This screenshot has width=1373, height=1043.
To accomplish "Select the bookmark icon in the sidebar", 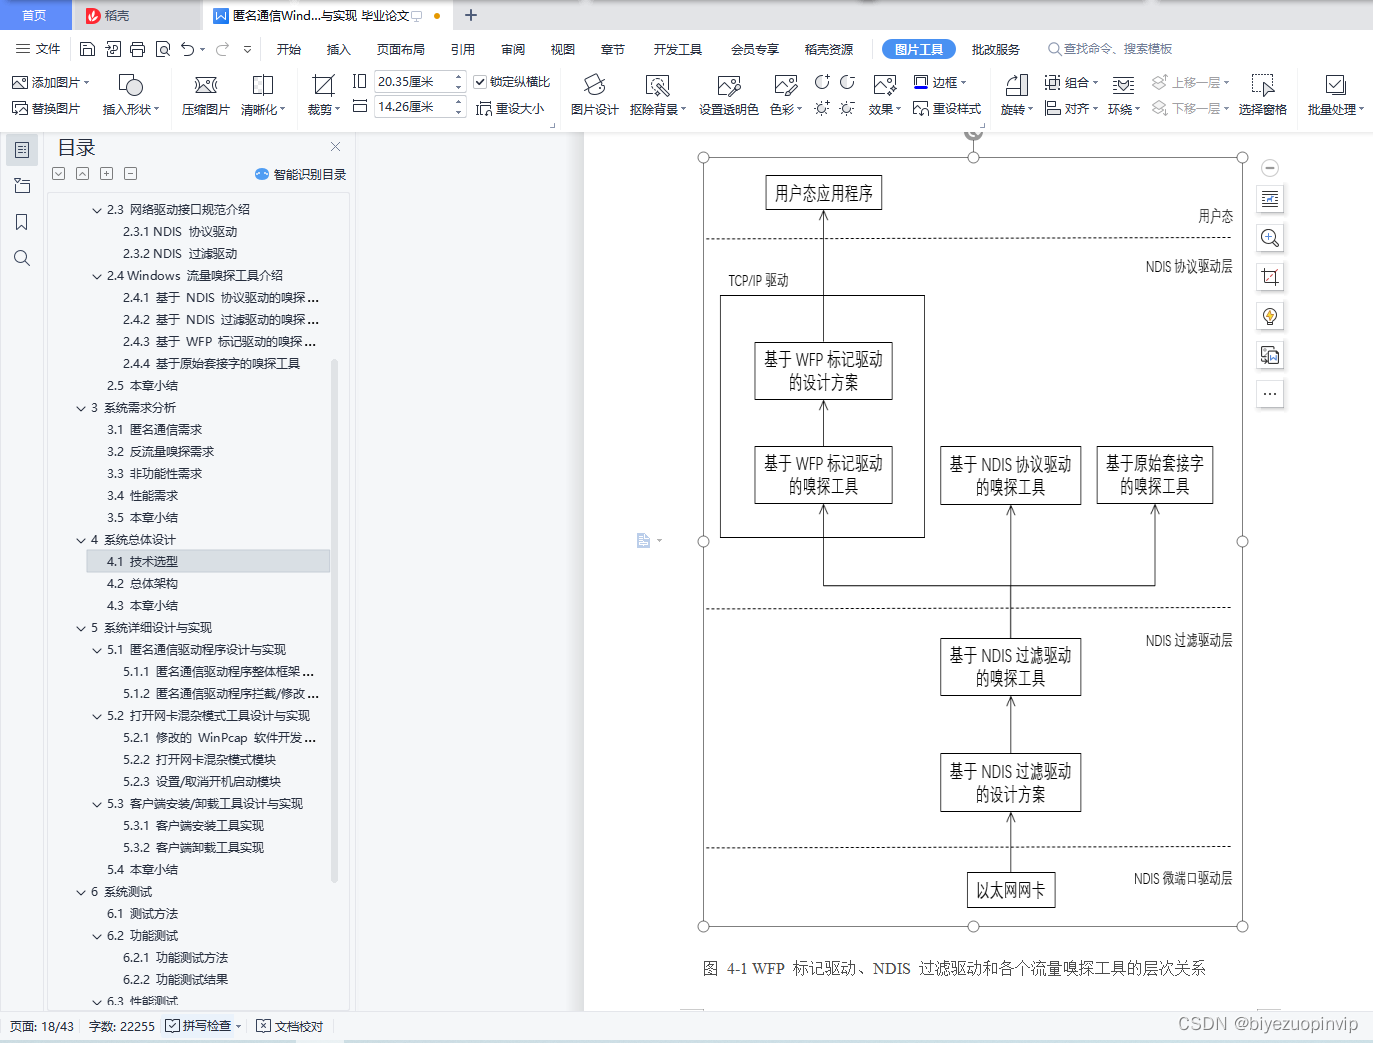I will point(22,222).
